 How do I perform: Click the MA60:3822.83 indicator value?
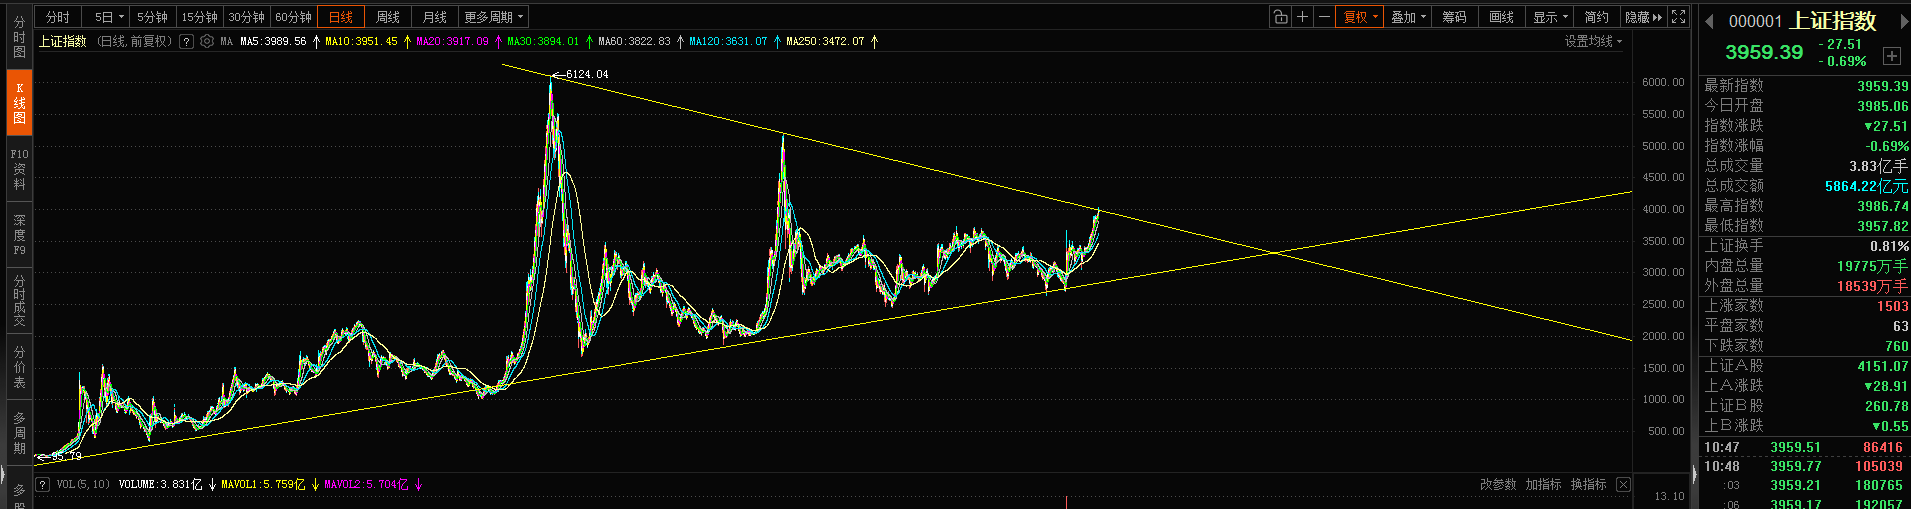pyautogui.click(x=634, y=41)
